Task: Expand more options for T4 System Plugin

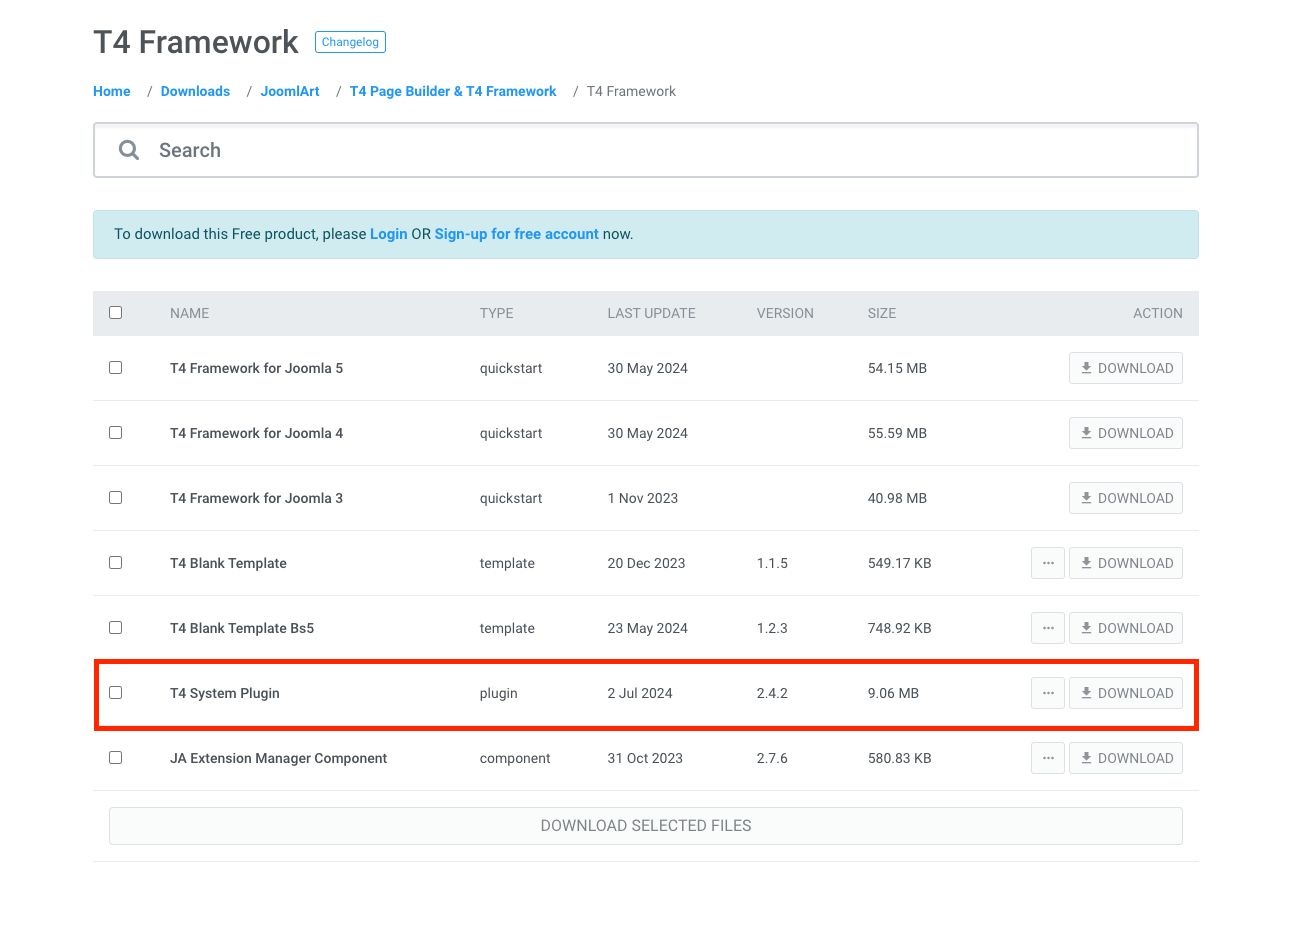Action: coord(1047,693)
